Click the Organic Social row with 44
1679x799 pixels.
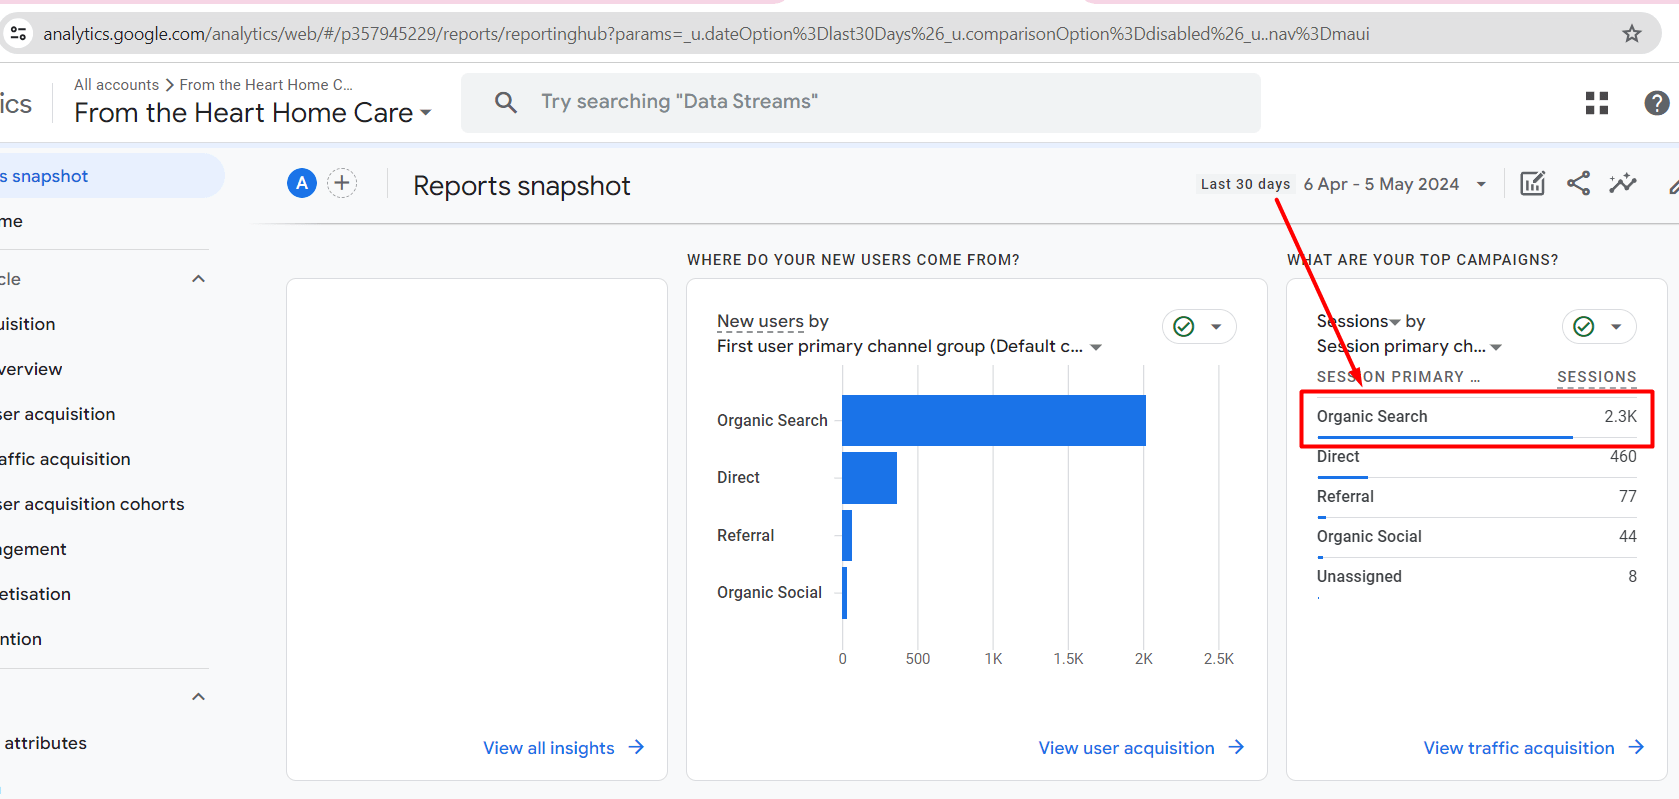1476,538
